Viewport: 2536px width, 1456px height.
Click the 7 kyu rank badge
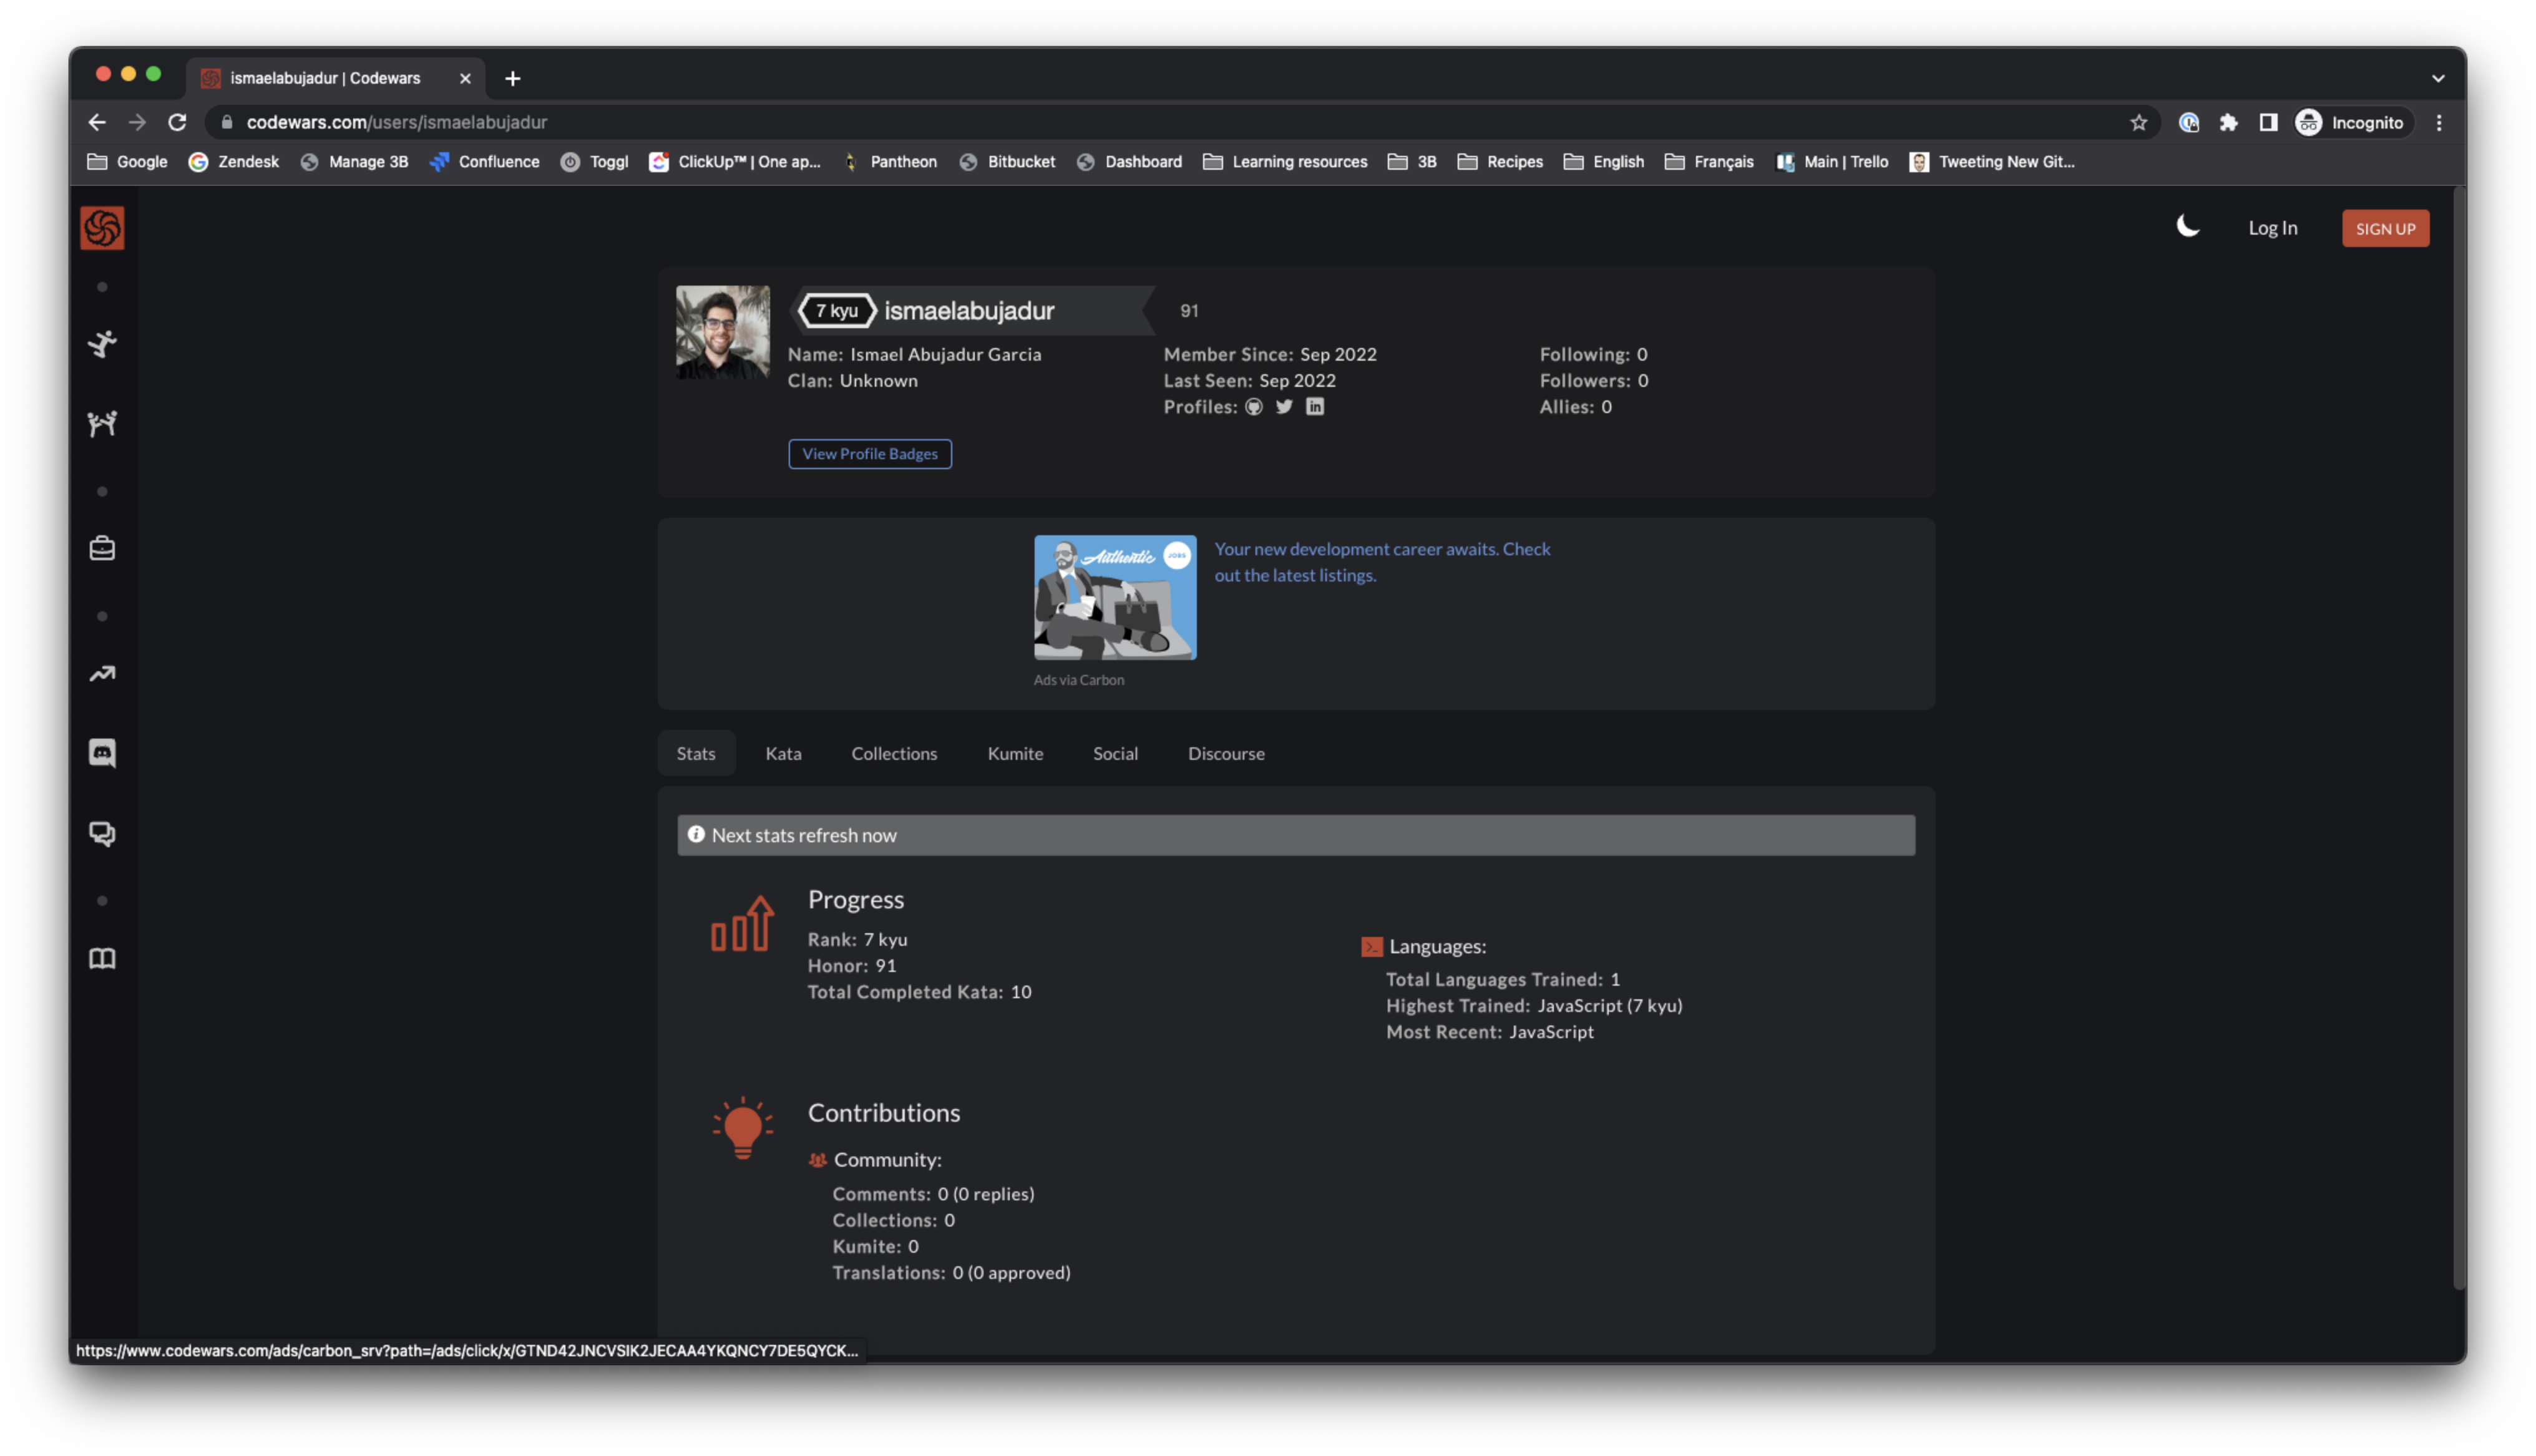pos(837,311)
